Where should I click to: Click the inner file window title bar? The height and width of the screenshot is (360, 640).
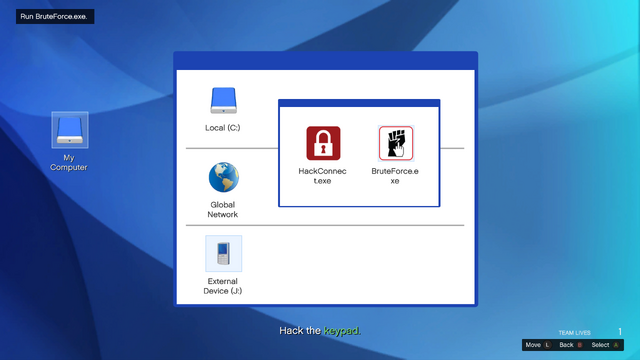(x=359, y=103)
